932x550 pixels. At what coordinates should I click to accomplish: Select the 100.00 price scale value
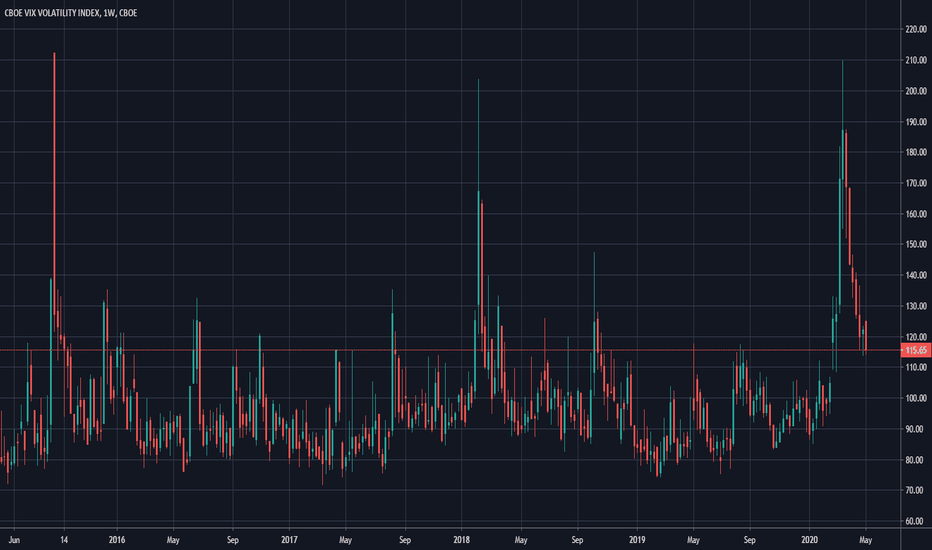[916, 398]
